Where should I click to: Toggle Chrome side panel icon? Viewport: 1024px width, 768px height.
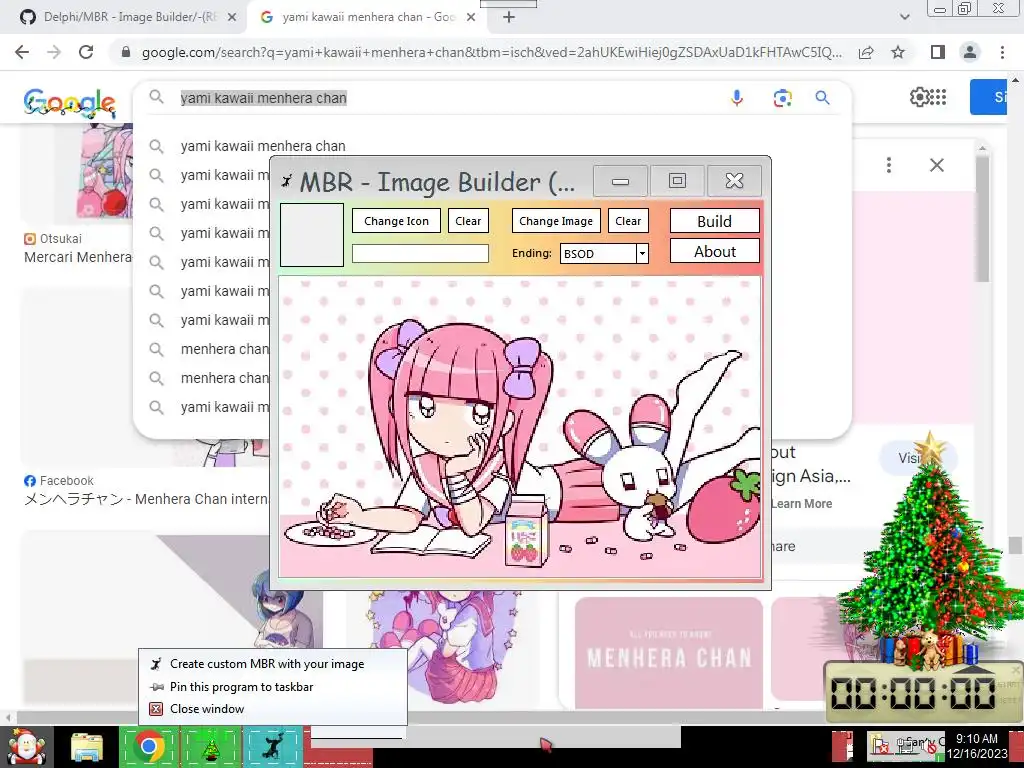938,52
